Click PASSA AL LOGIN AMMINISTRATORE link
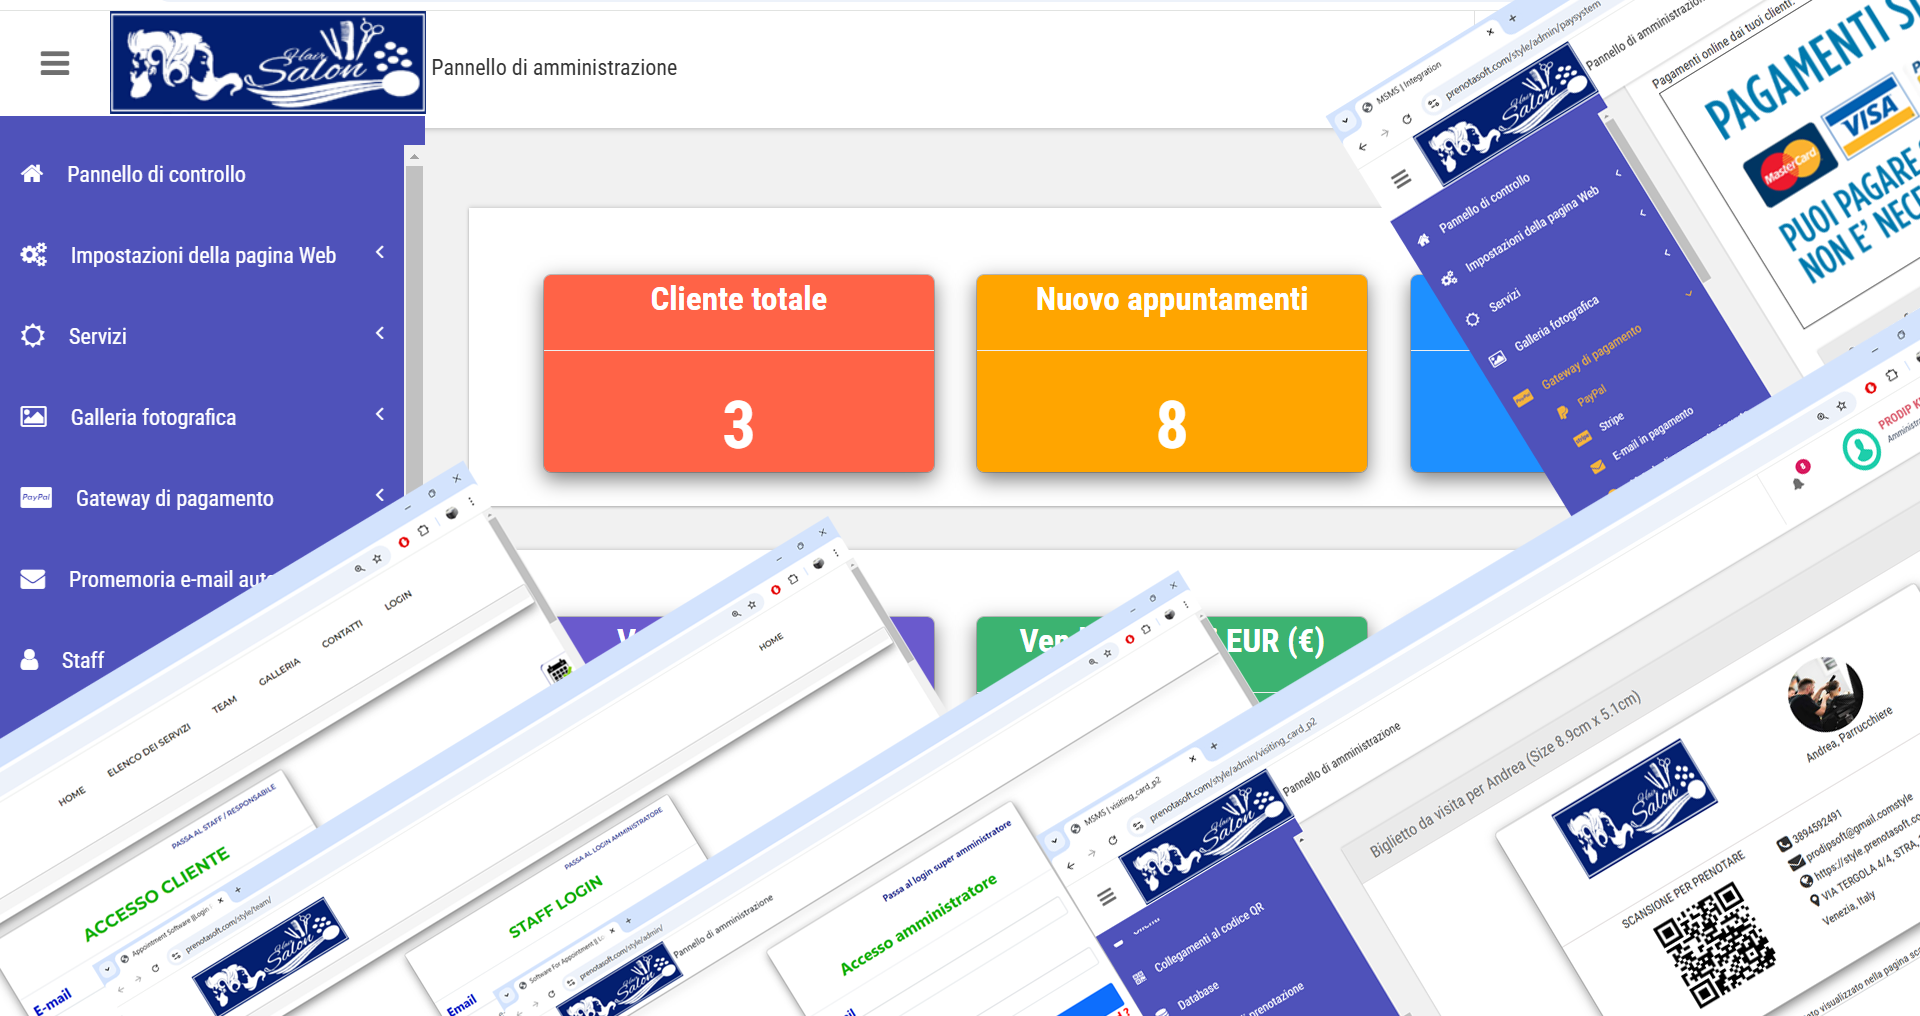Image resolution: width=1920 pixels, height=1016 pixels. (613, 839)
